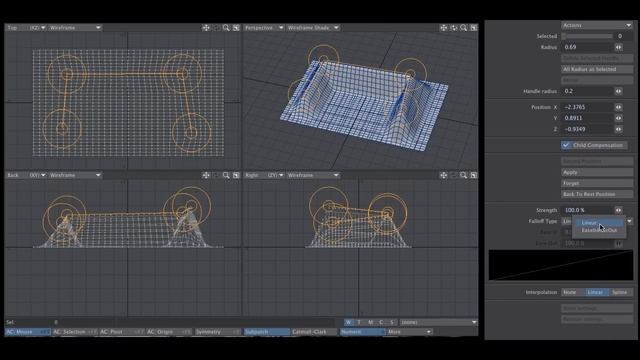The width and height of the screenshot is (640, 360).
Task: Open the Wireframe Shade display dropdown
Action: coord(313,28)
